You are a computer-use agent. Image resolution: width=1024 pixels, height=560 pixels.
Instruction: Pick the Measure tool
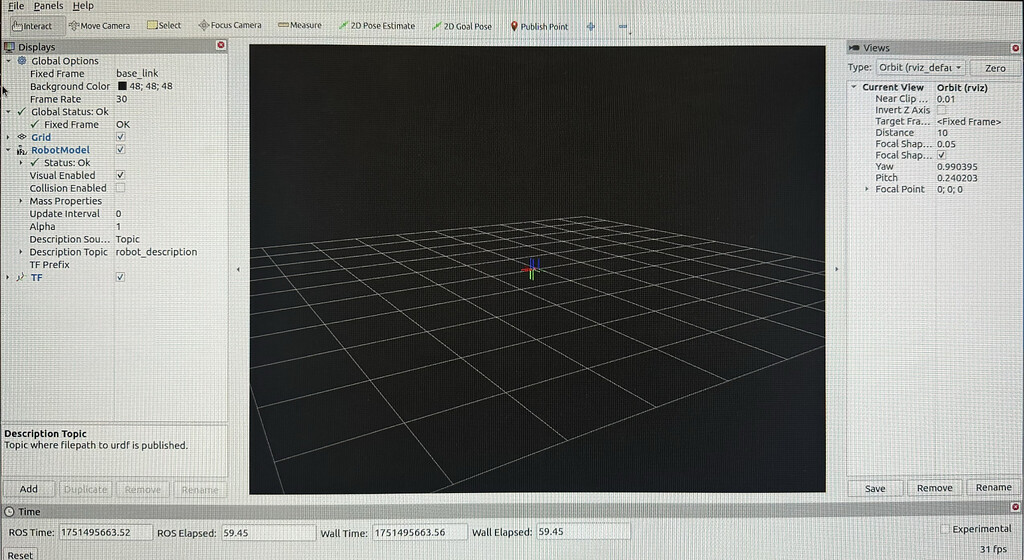[300, 25]
